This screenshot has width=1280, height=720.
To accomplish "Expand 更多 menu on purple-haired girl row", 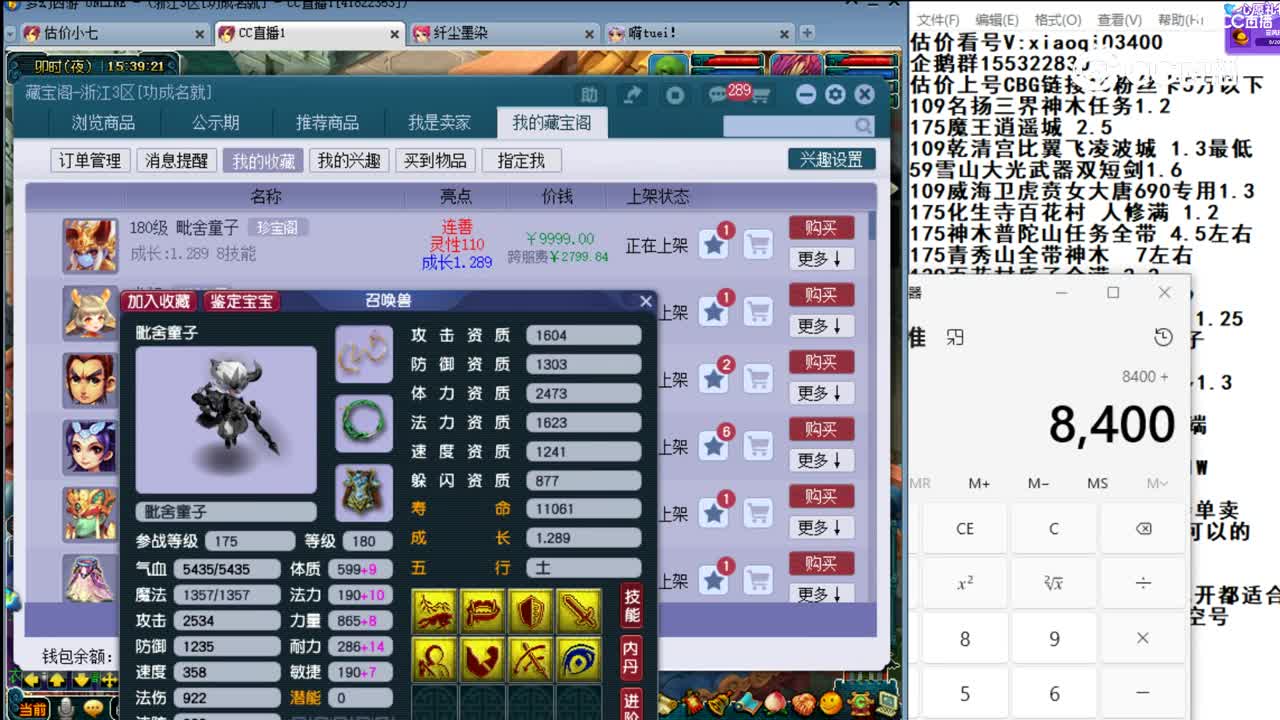I will point(820,460).
